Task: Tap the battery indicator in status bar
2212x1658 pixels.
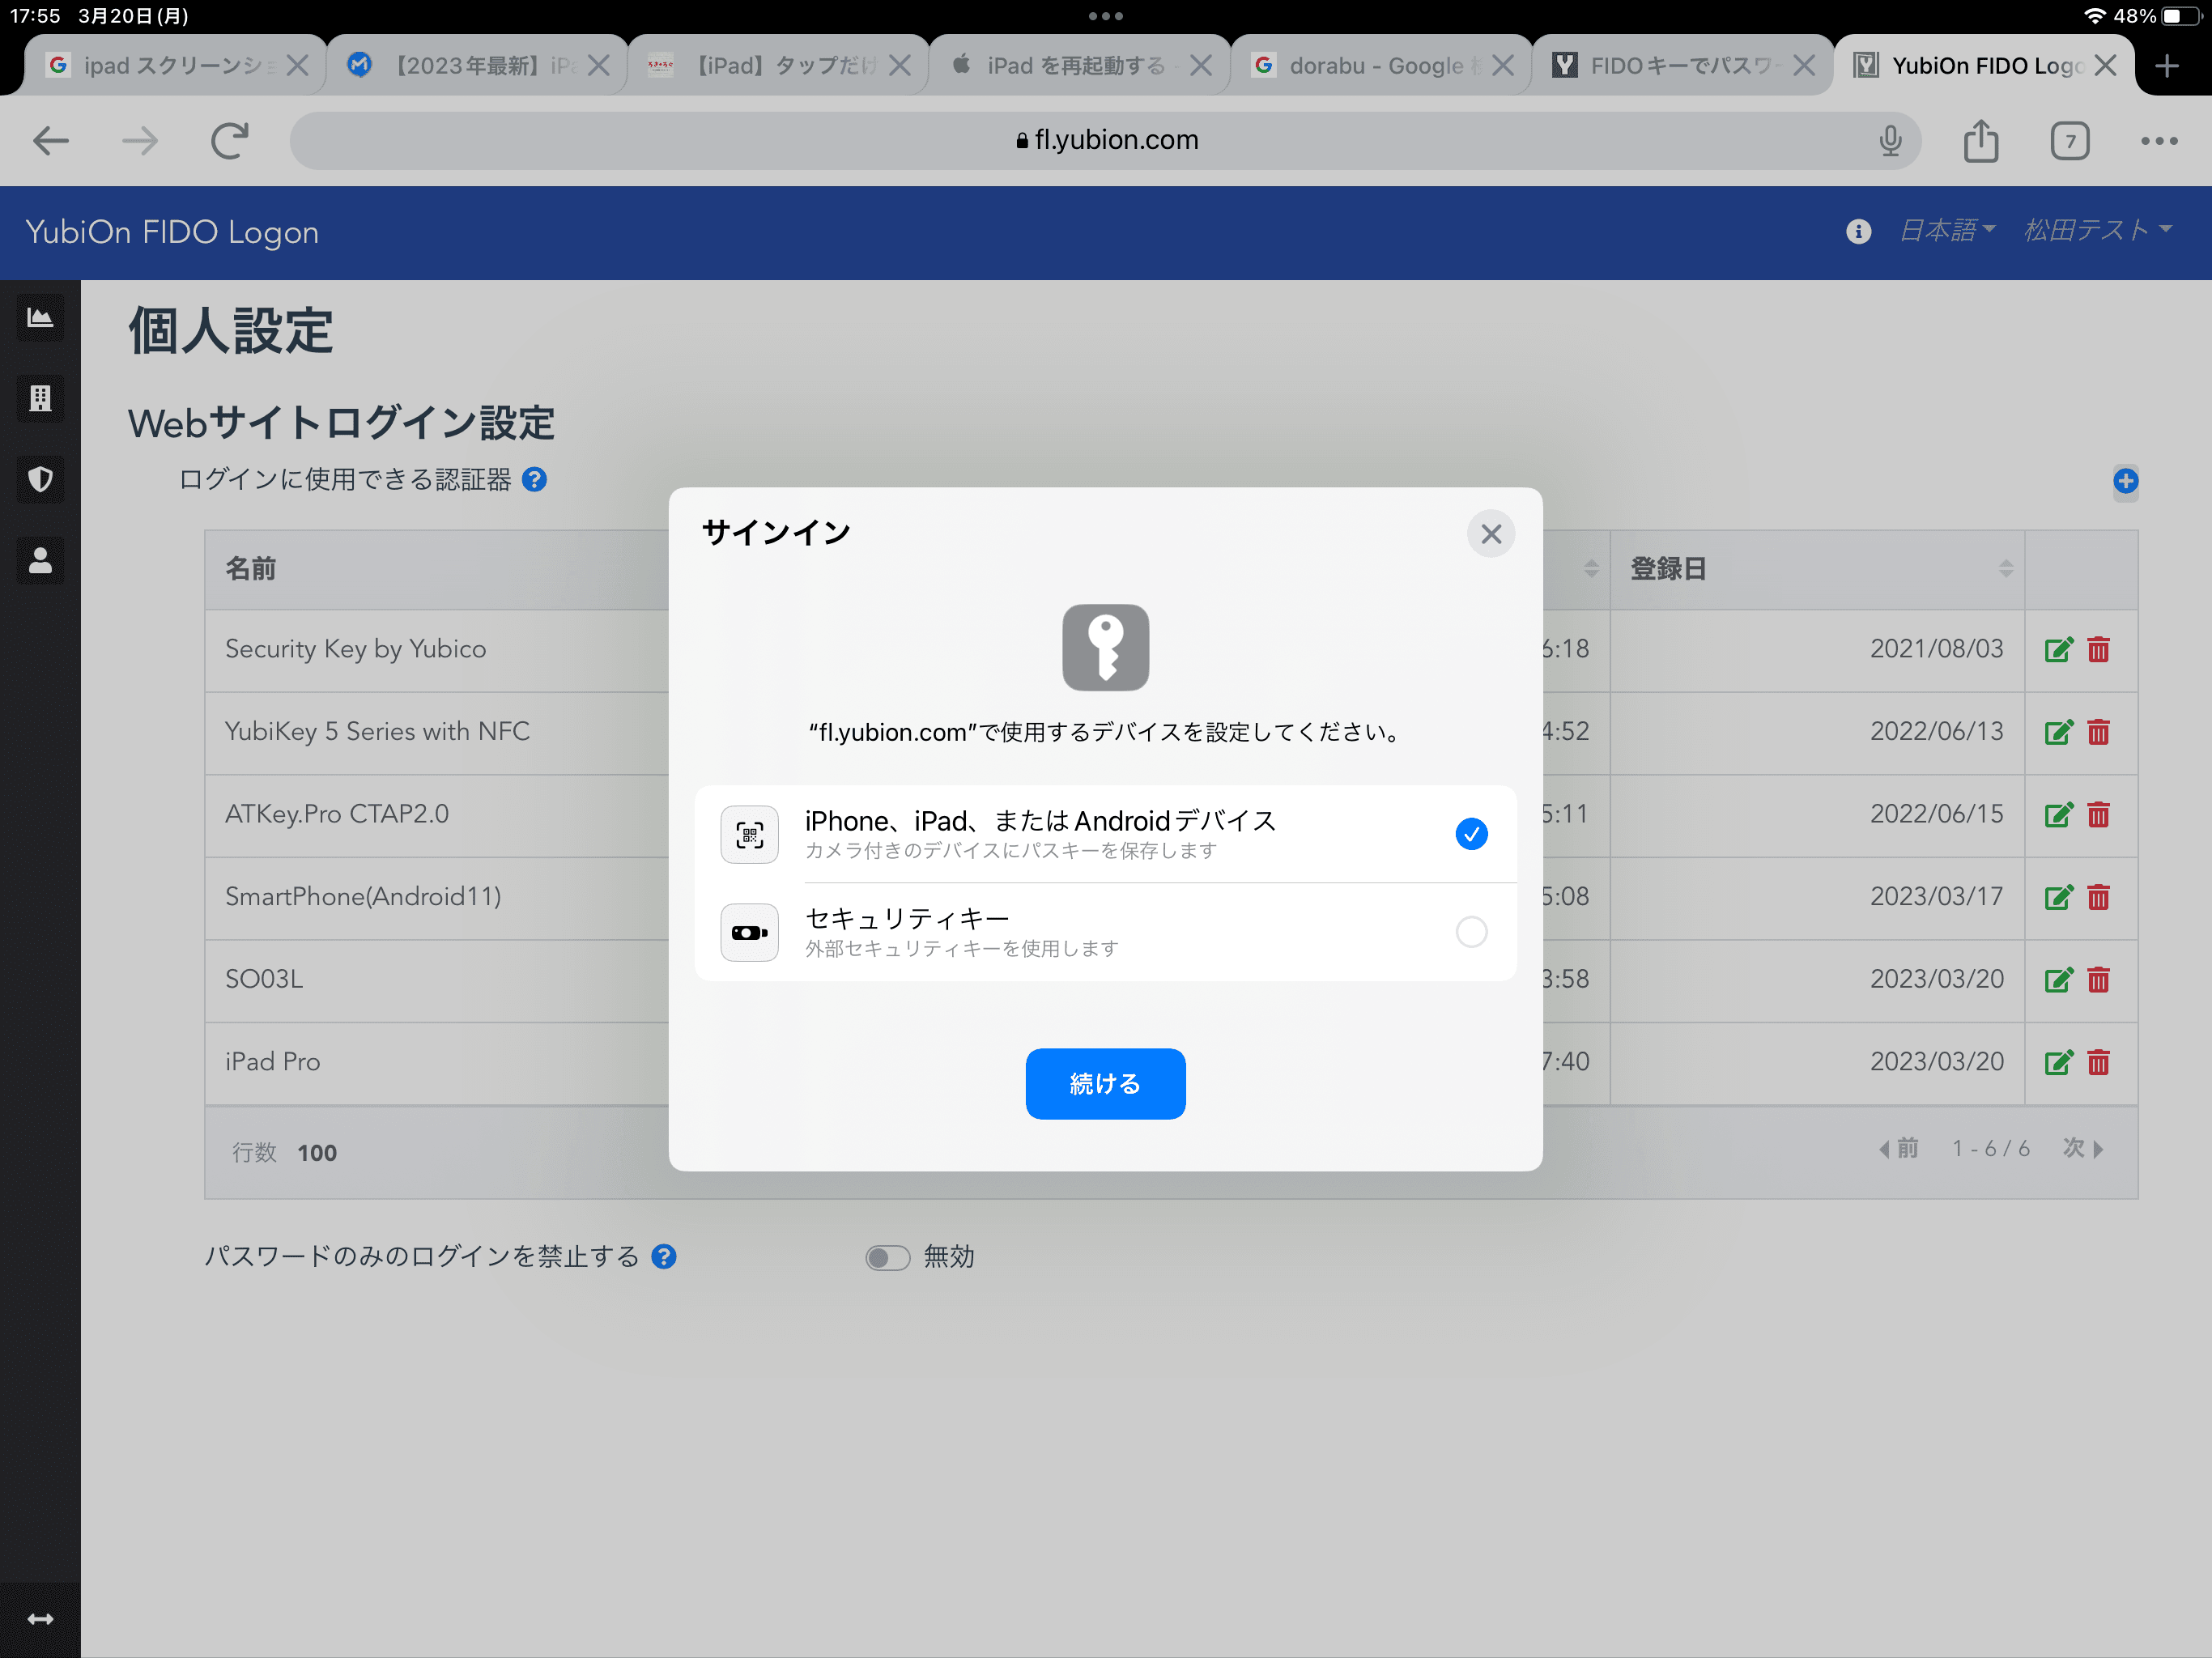Action: [2182, 16]
